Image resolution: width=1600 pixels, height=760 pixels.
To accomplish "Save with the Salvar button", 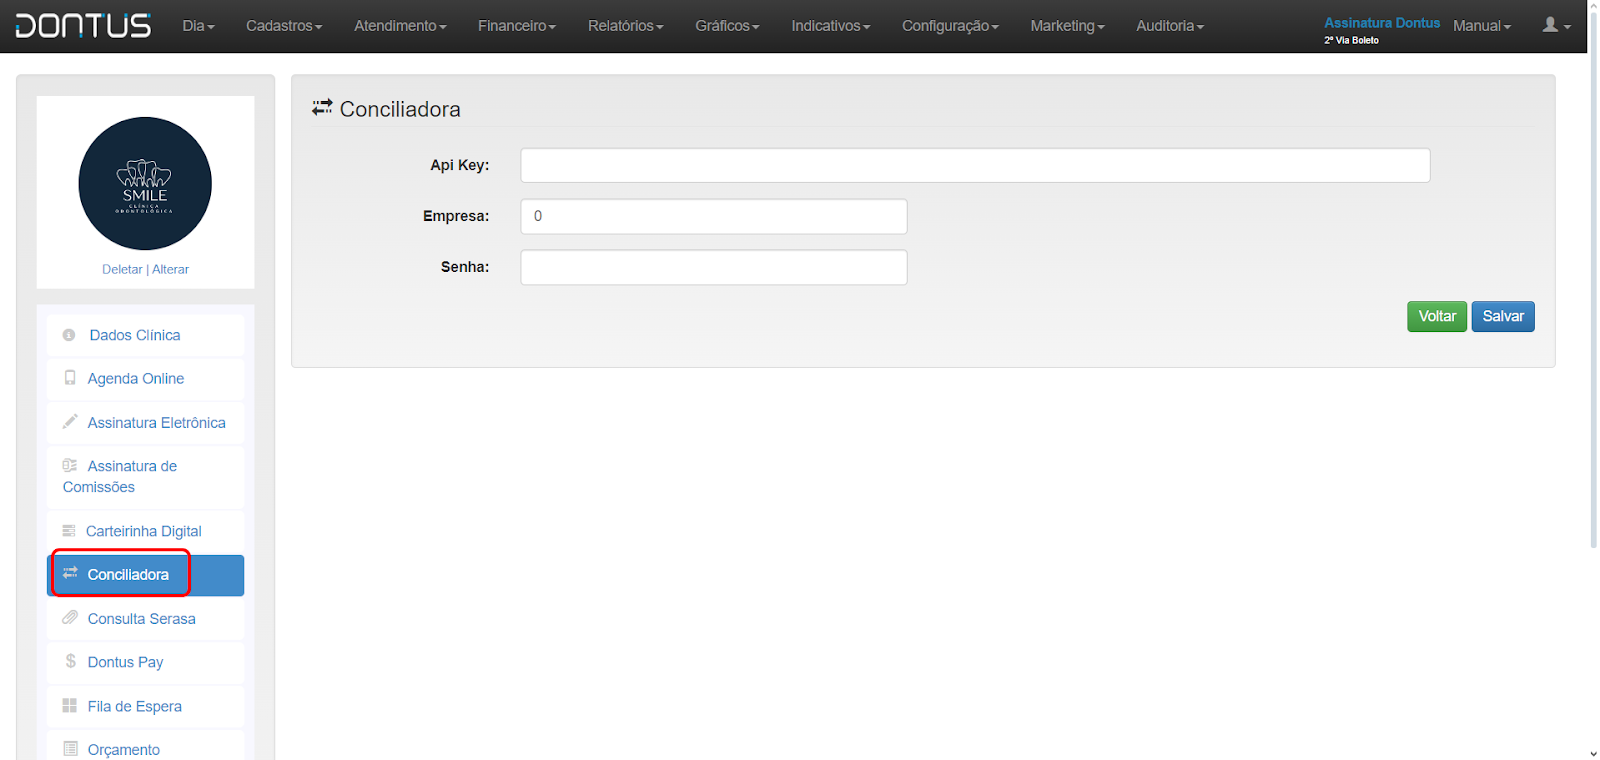I will pyautogui.click(x=1503, y=316).
